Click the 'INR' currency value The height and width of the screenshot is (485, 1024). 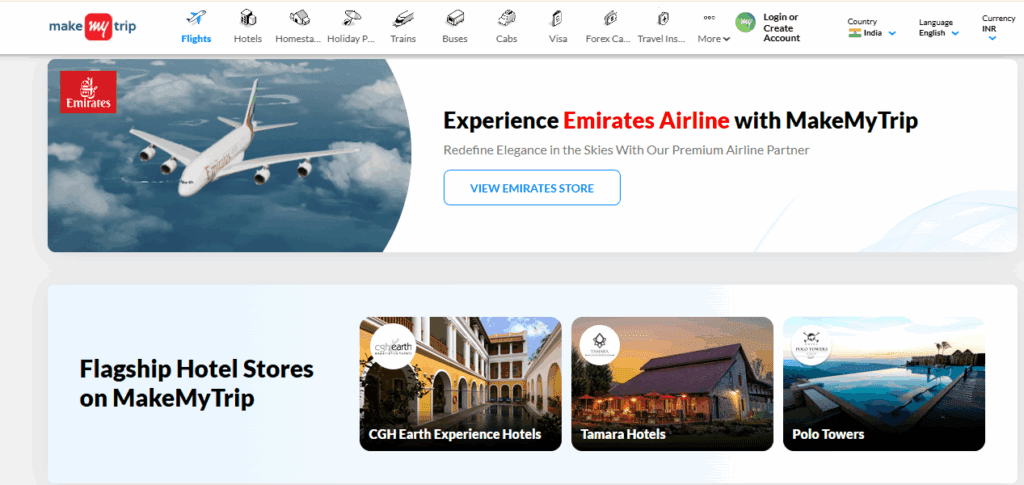click(x=989, y=29)
